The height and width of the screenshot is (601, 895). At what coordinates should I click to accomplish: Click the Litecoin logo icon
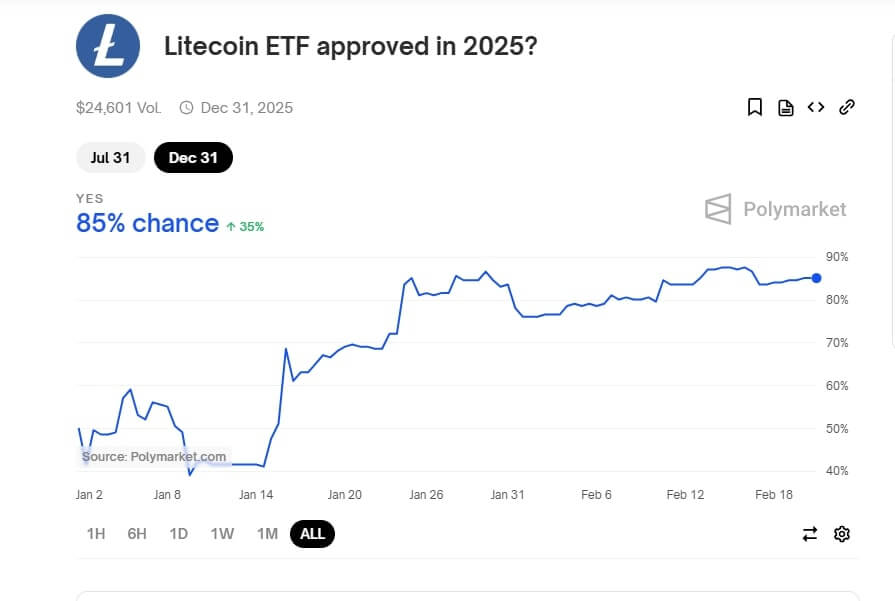pos(108,47)
